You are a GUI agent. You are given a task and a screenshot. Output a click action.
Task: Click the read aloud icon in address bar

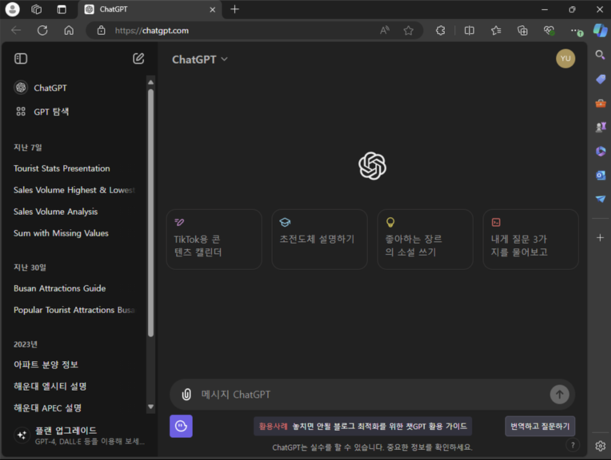[x=385, y=30]
